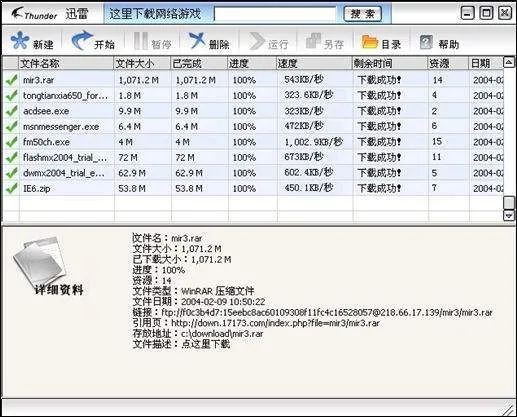Viewport: 517px width, 417px height.
Task: Click the scroll down arrow of file list
Action: coord(509,216)
